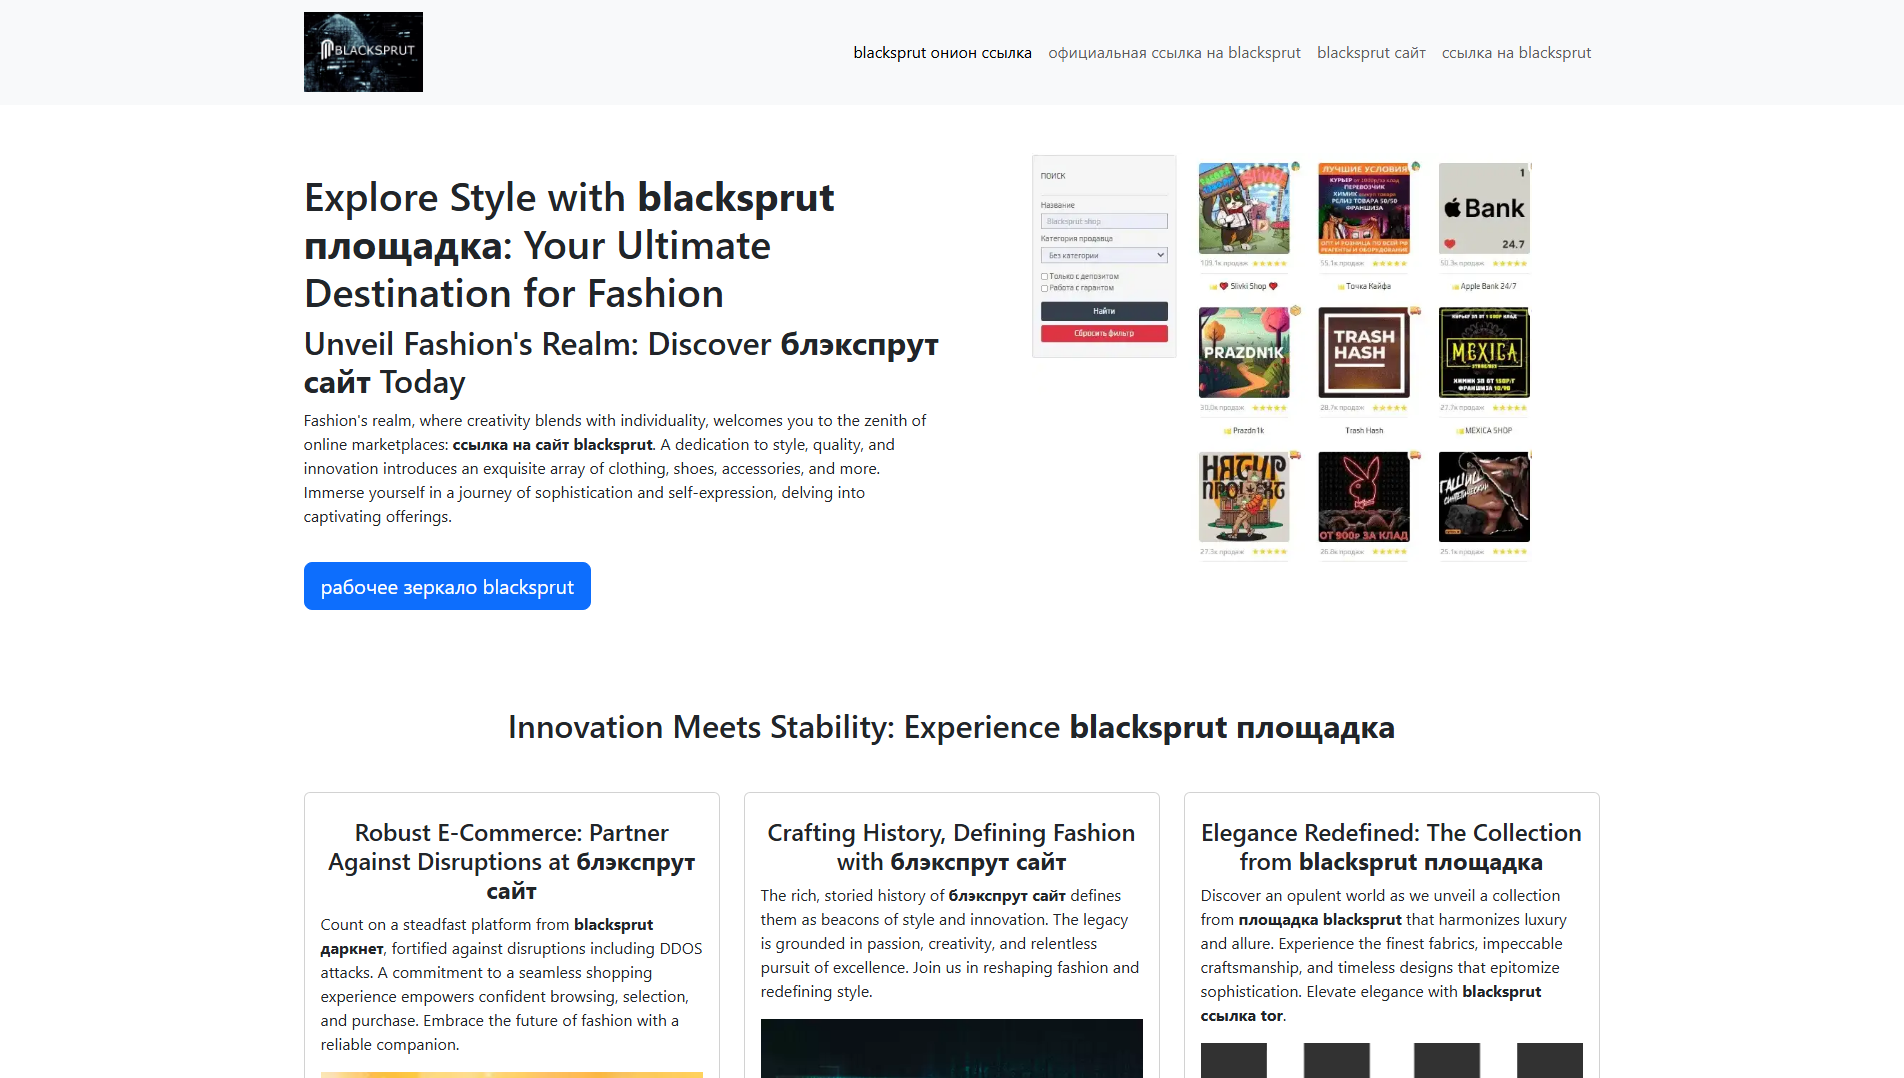Tick the "Только с депозитом" checkbox

(x=1045, y=277)
